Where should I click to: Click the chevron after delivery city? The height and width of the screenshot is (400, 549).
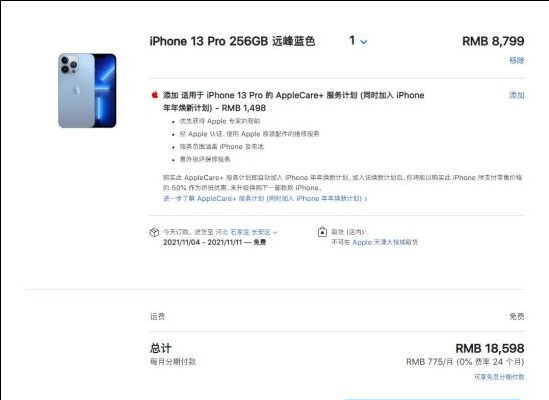pyautogui.click(x=275, y=233)
